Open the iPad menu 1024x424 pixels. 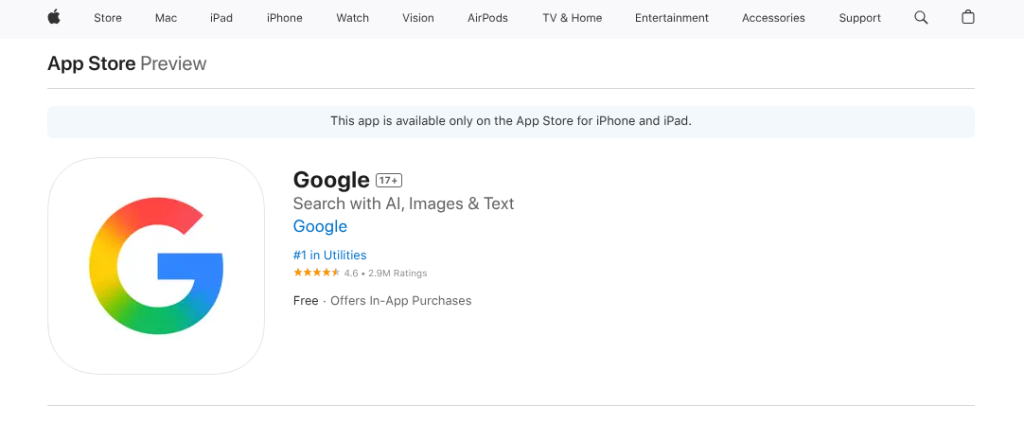click(221, 18)
